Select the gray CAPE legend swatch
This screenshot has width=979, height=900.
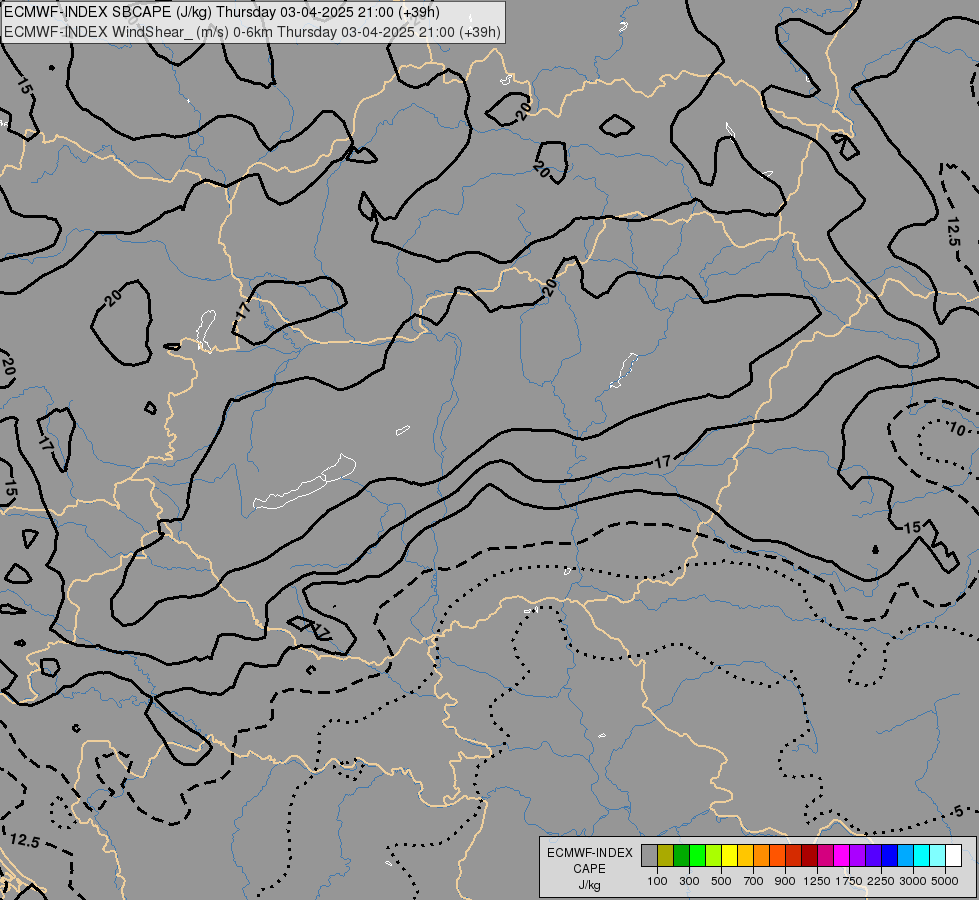649,855
